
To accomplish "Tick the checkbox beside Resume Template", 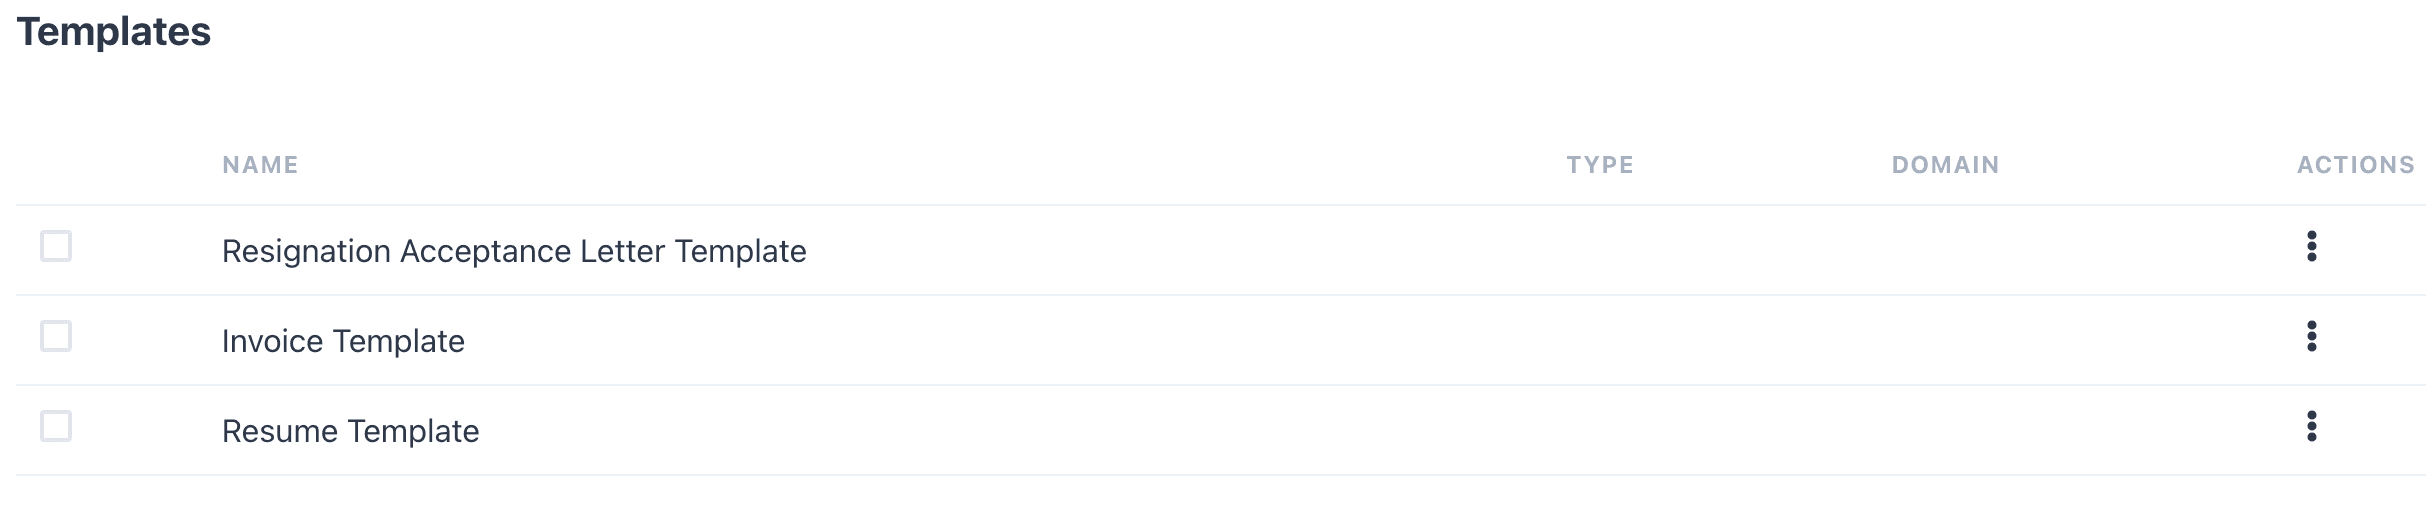I will coord(56,426).
